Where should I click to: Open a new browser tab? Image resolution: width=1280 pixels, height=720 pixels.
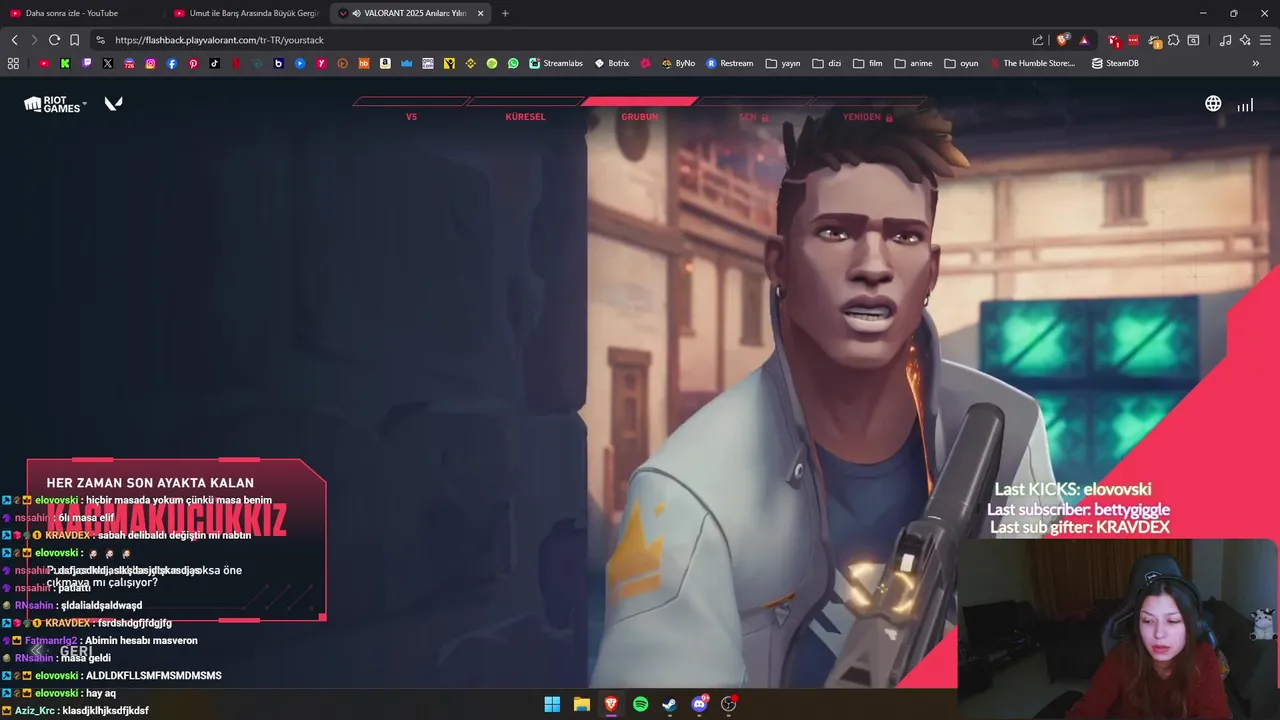(x=505, y=13)
